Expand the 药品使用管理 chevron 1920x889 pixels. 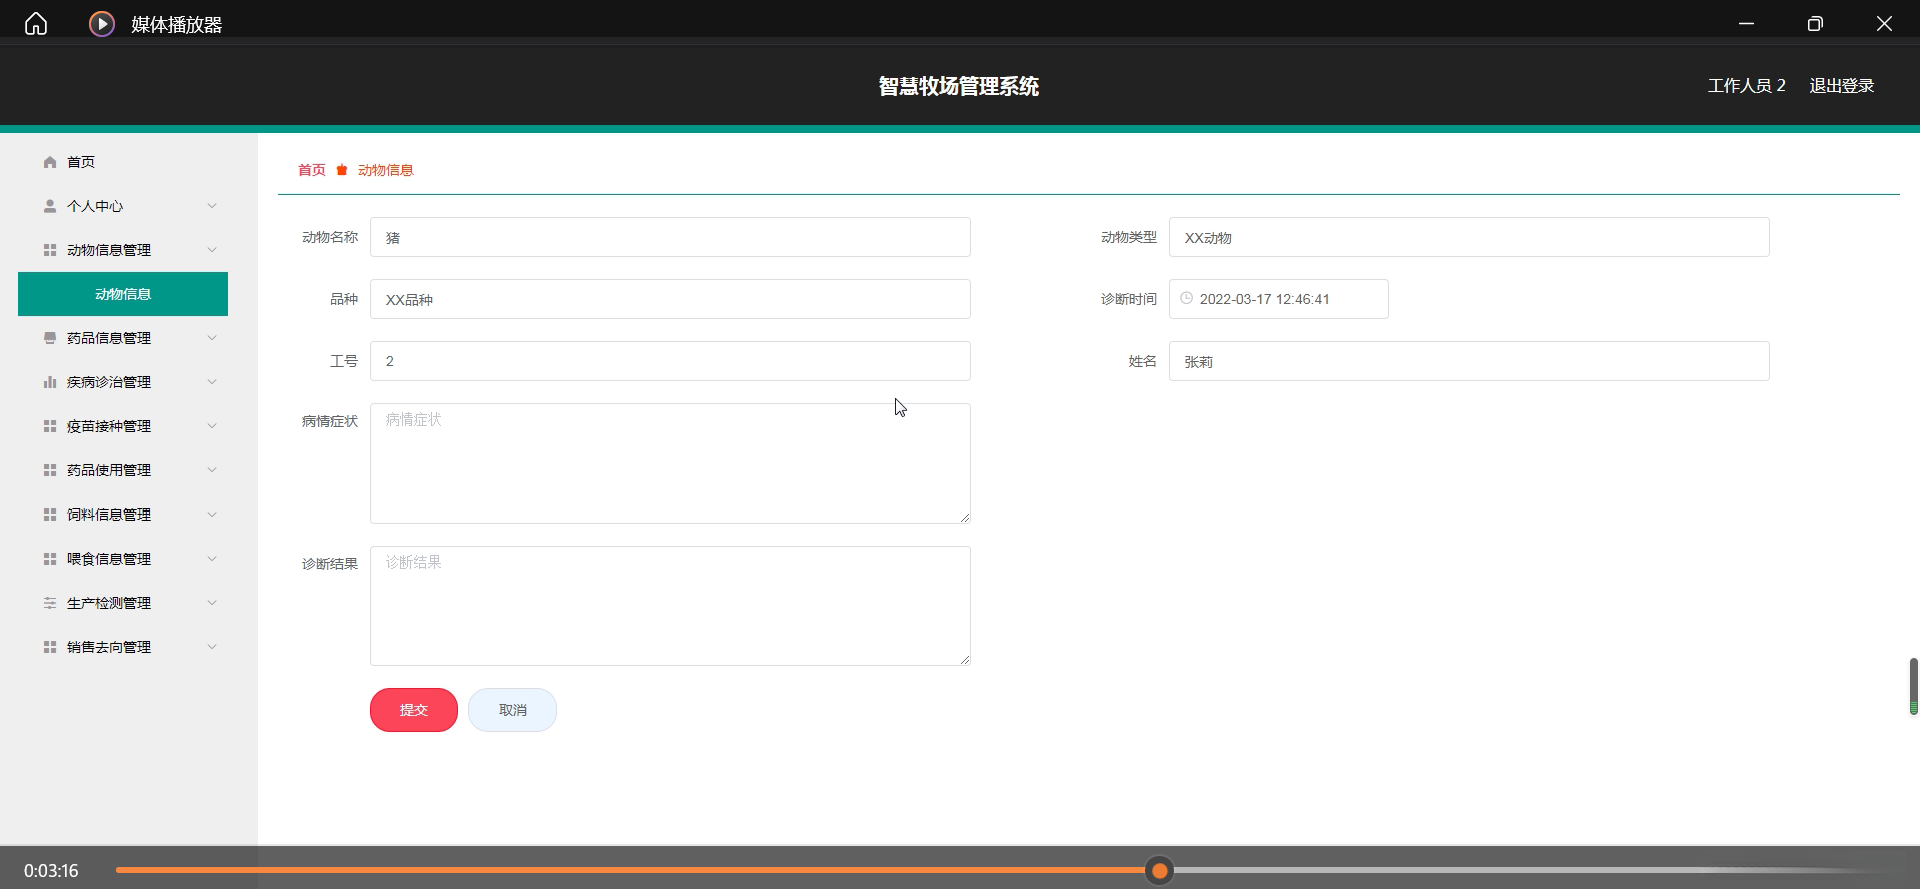pyautogui.click(x=212, y=470)
